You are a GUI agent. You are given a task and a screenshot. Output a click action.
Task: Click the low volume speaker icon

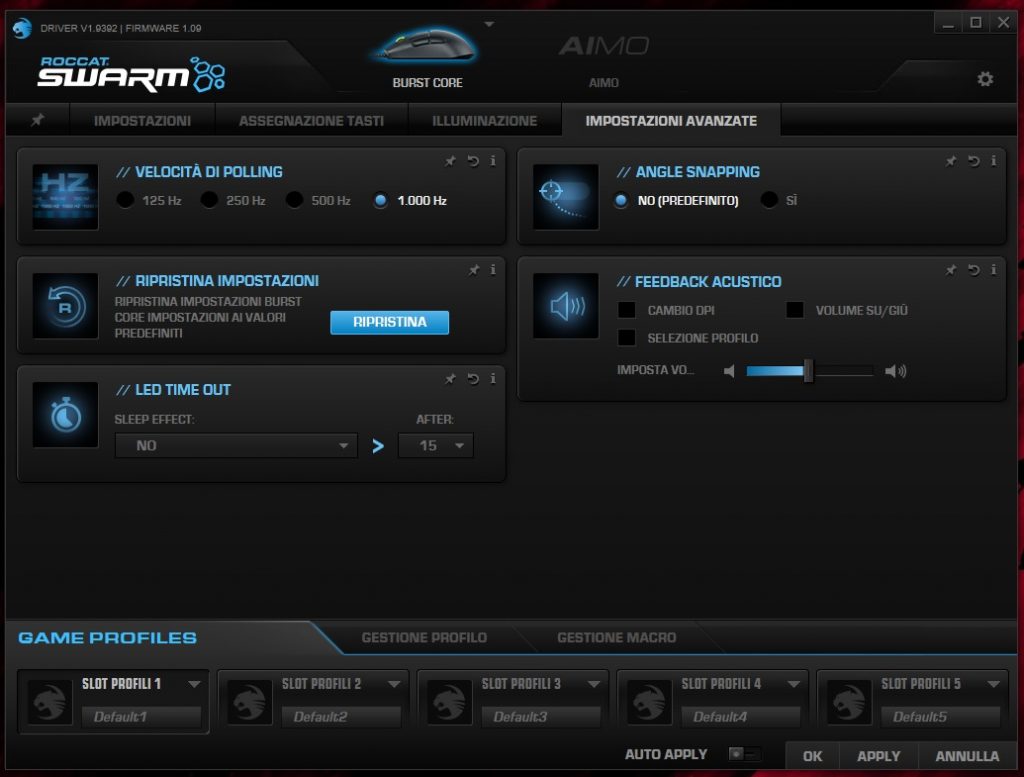pyautogui.click(x=729, y=371)
